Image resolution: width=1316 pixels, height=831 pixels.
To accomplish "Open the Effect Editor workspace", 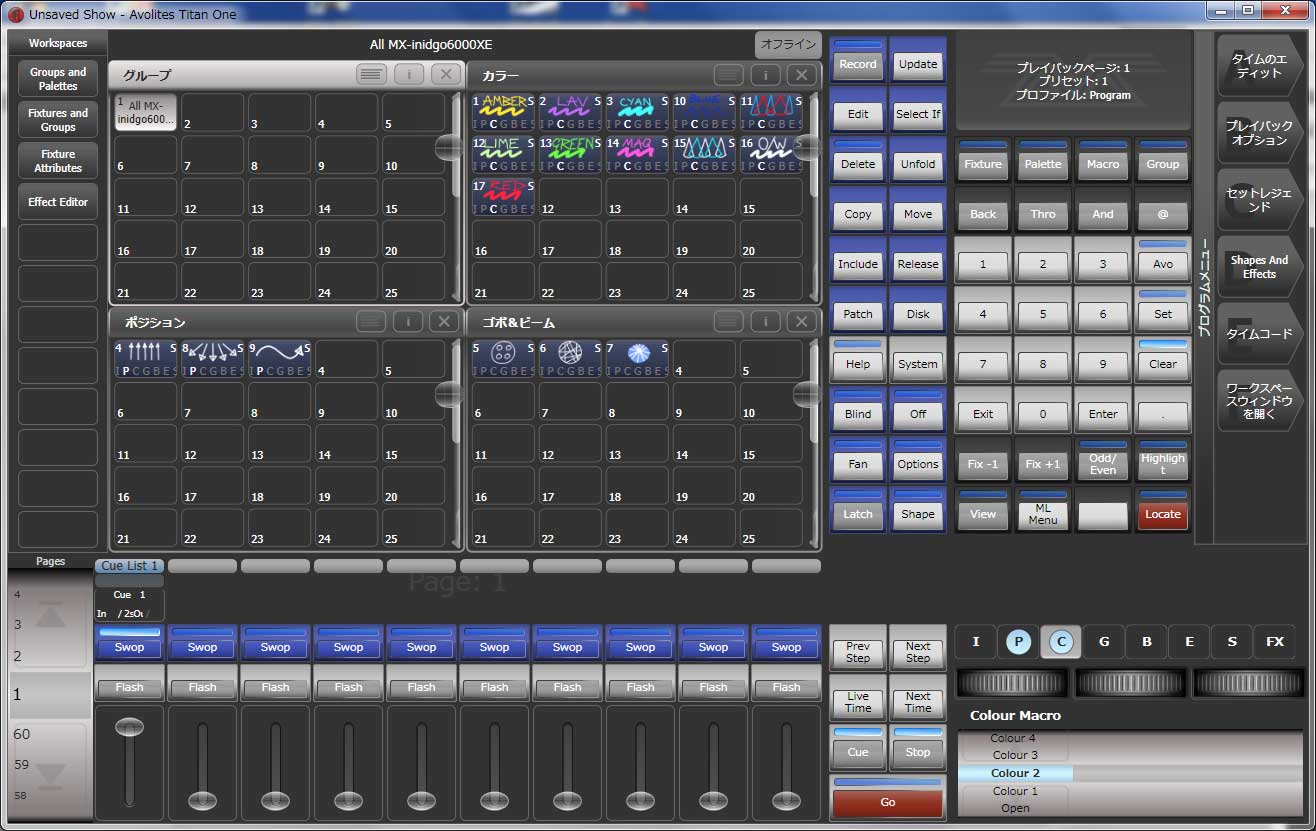I will [x=58, y=202].
